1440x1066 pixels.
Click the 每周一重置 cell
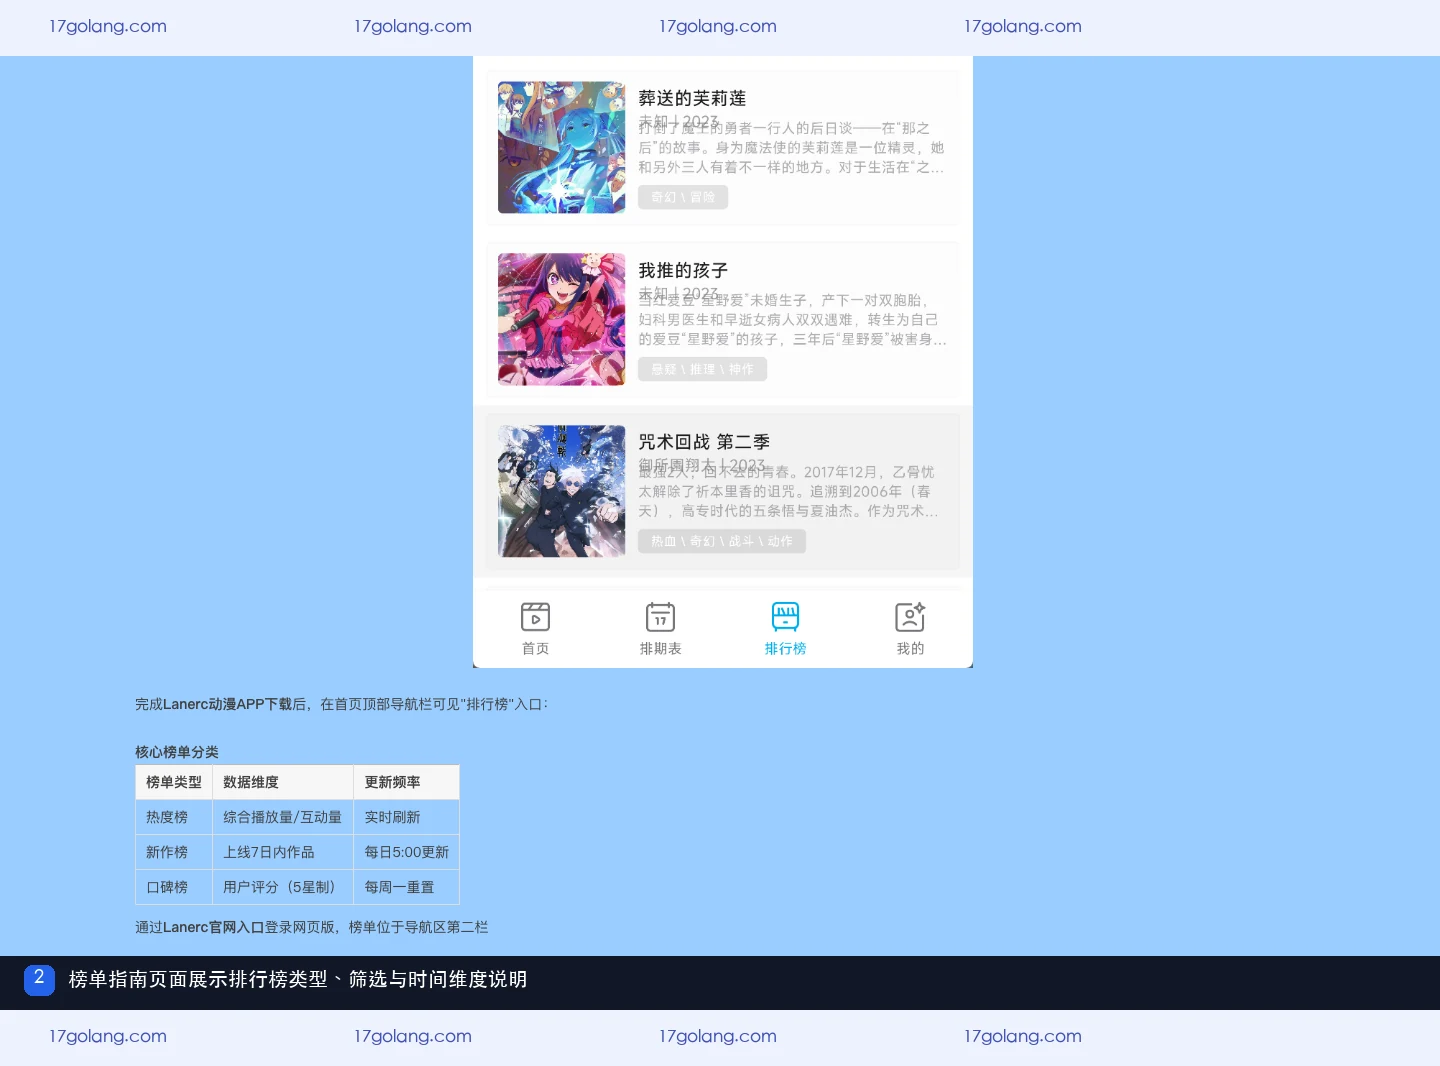pos(406,887)
